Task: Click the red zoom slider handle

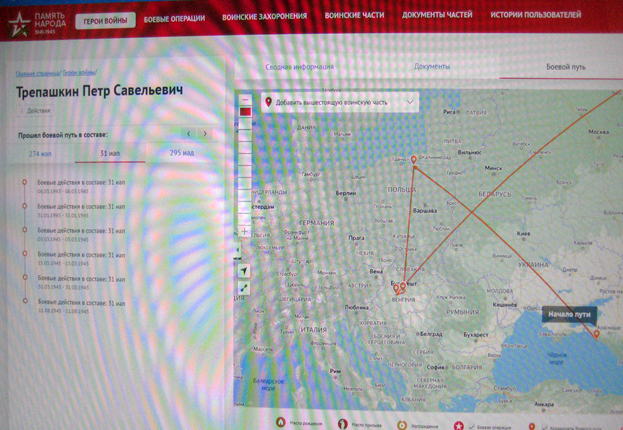Action: pyautogui.click(x=245, y=112)
